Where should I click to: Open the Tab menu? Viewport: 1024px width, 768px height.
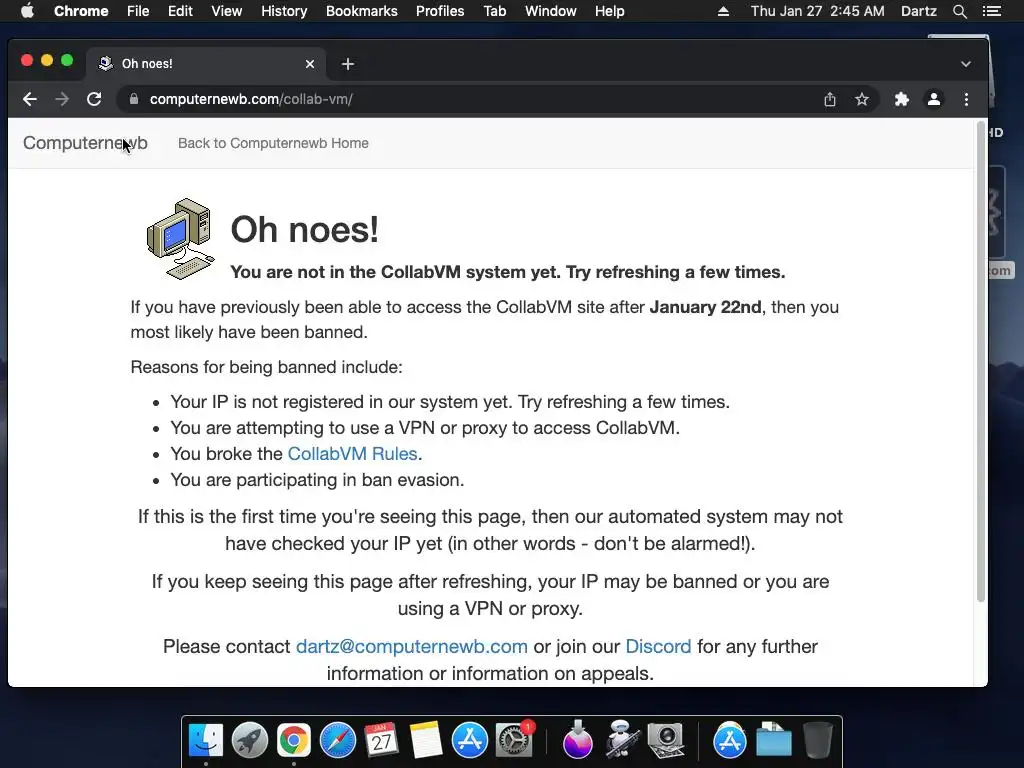[494, 11]
